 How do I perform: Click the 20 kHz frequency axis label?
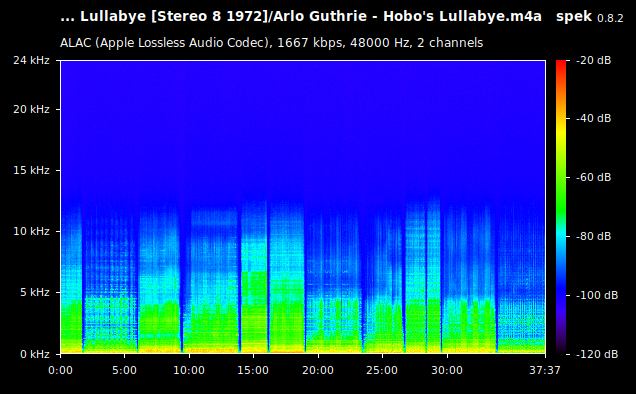pyautogui.click(x=31, y=110)
